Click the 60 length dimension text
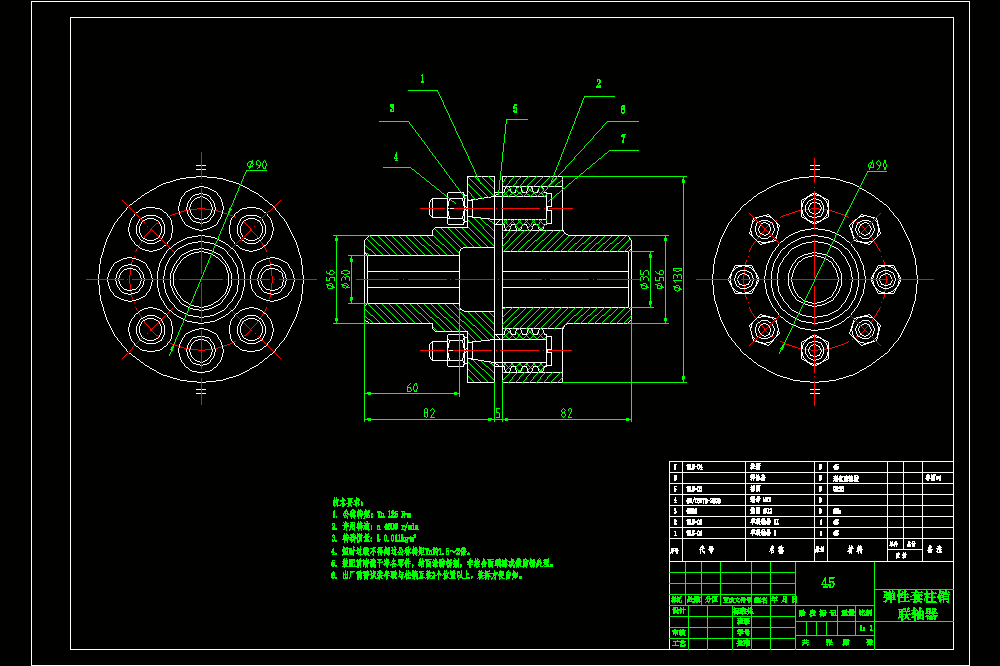1000x666 pixels. 412,388
